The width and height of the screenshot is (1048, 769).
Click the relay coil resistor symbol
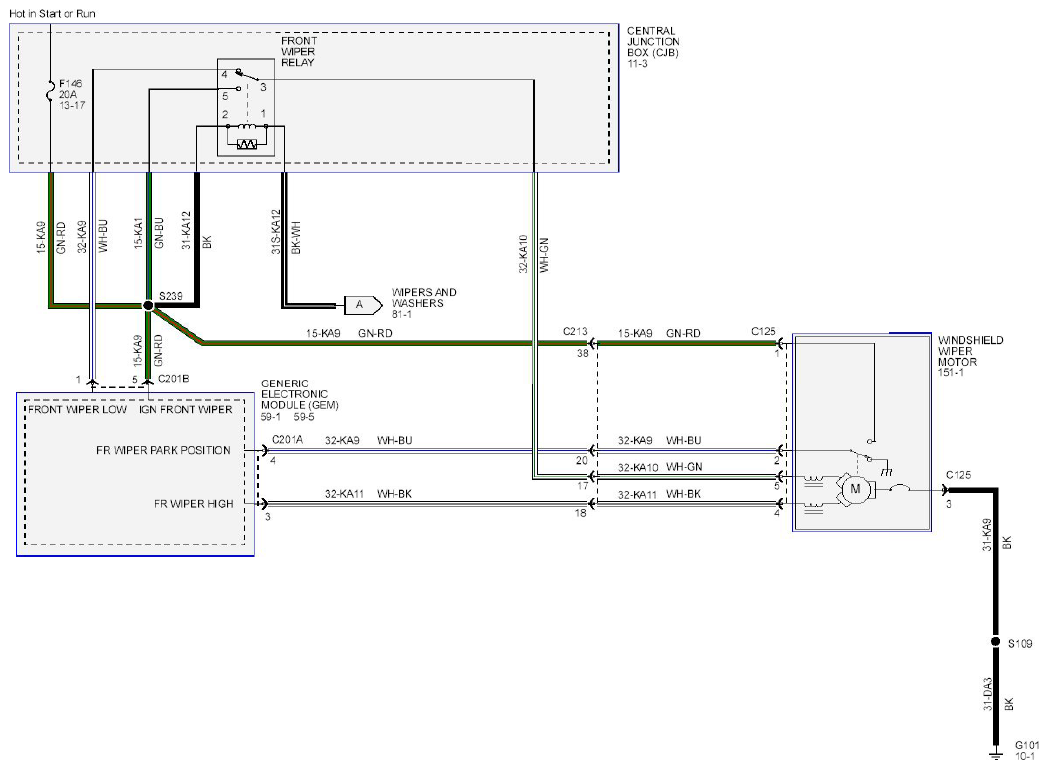[x=247, y=144]
